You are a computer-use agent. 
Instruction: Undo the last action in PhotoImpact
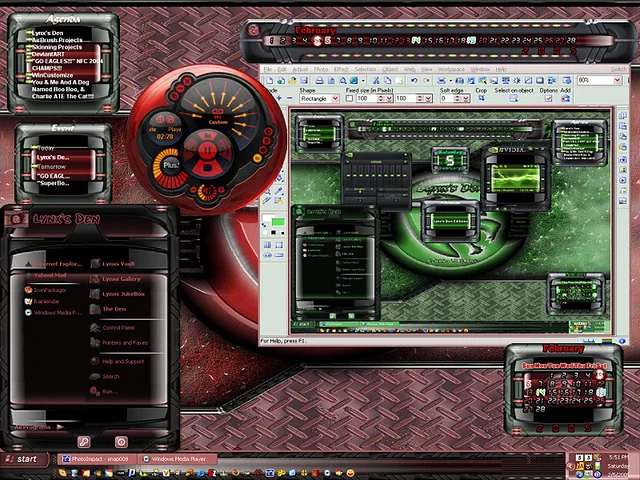click(x=414, y=80)
